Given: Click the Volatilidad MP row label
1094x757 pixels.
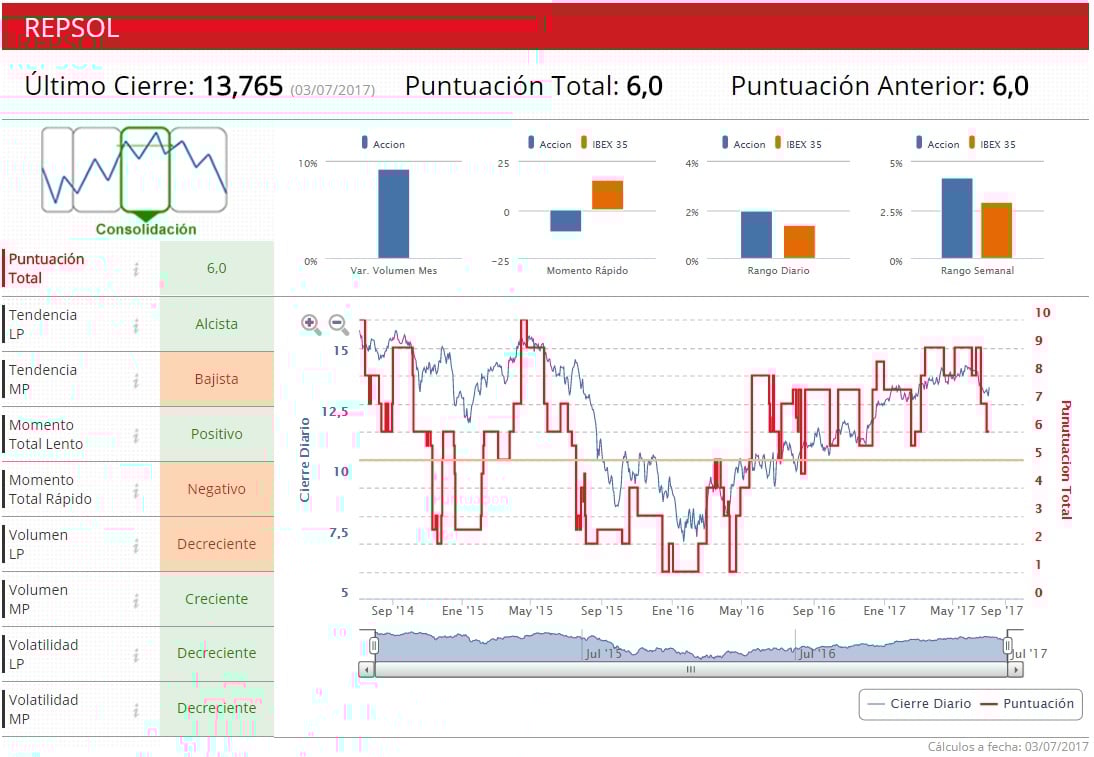Looking at the screenshot, I should point(43,710).
